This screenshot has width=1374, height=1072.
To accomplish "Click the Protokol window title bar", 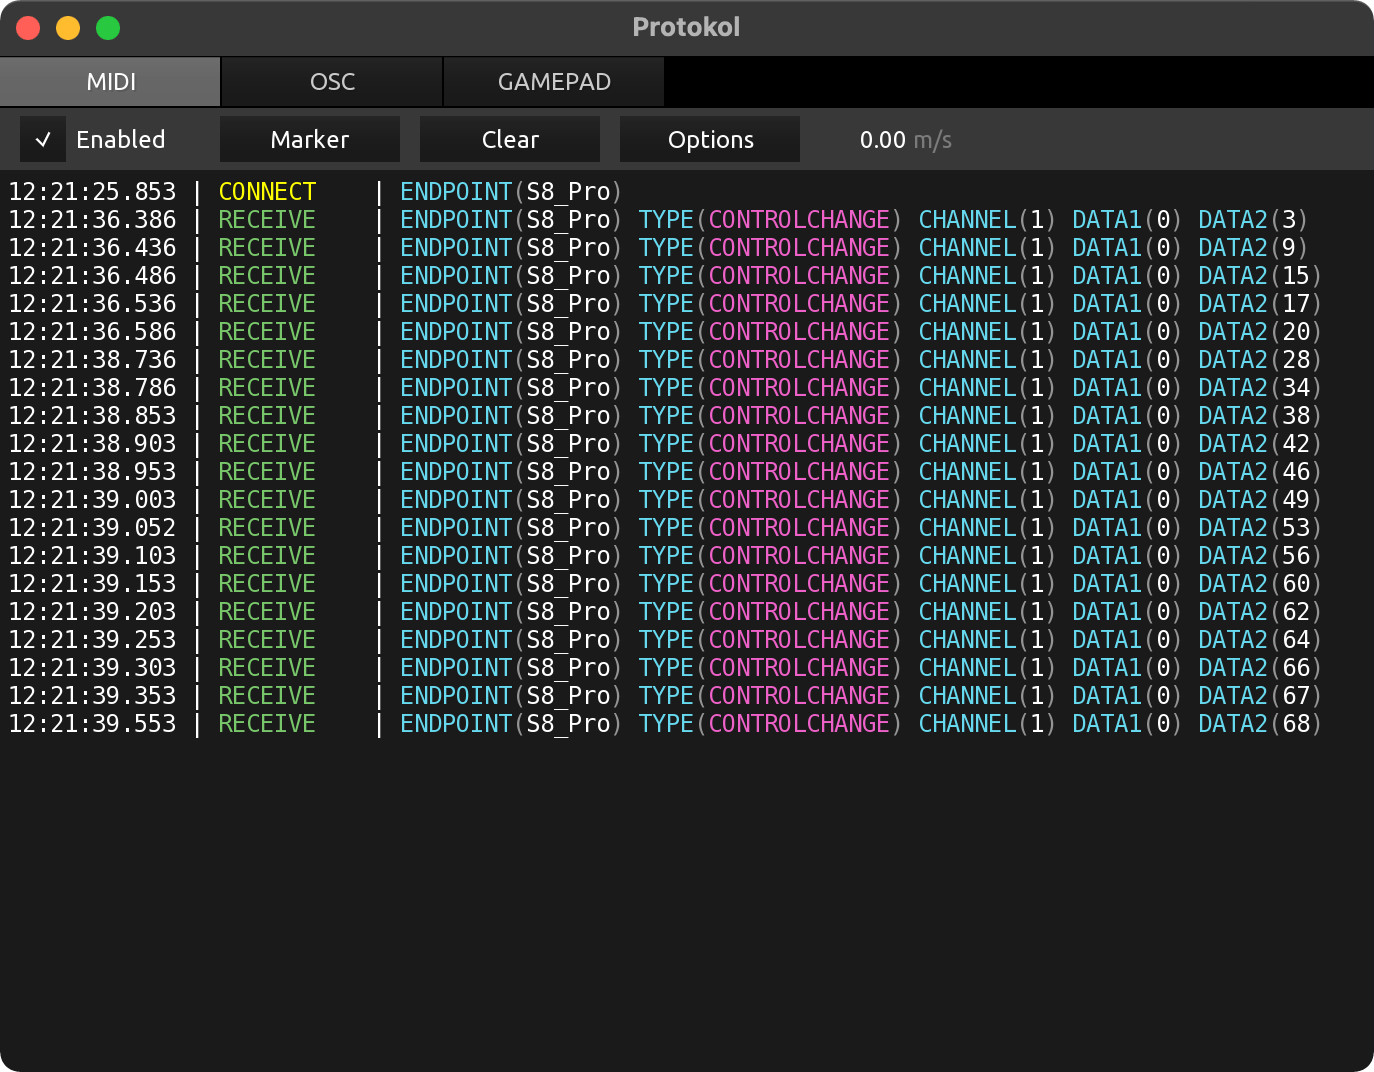I will click(686, 27).
